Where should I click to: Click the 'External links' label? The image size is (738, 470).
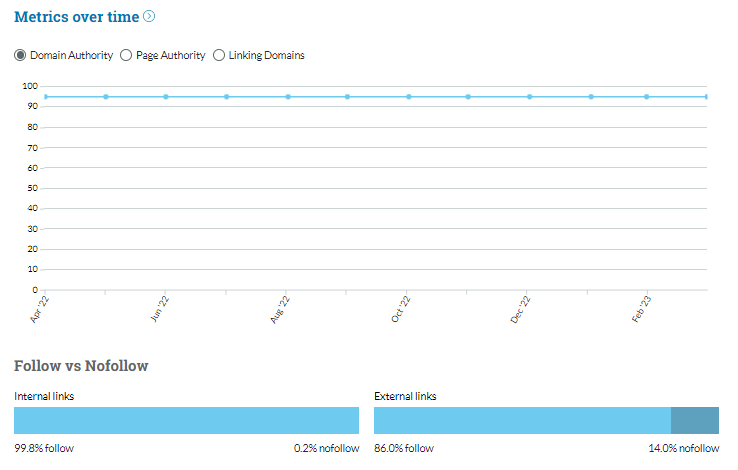(405, 397)
